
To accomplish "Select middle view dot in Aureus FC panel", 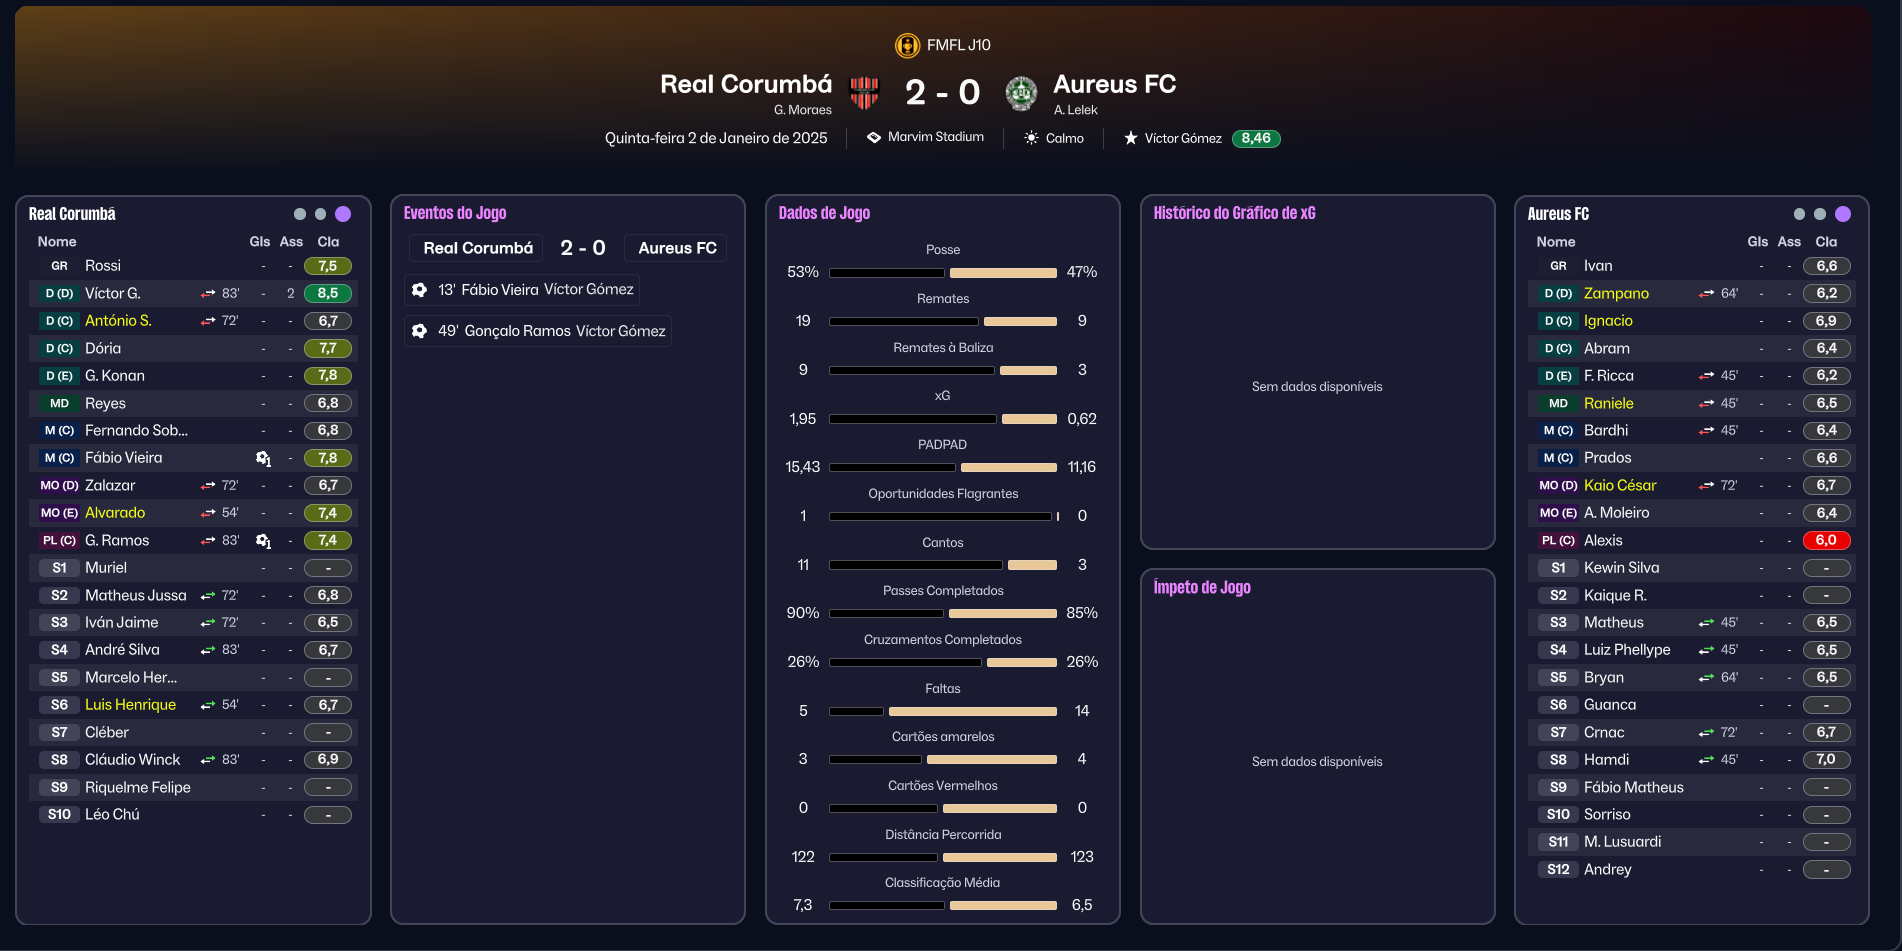I will coord(1820,214).
